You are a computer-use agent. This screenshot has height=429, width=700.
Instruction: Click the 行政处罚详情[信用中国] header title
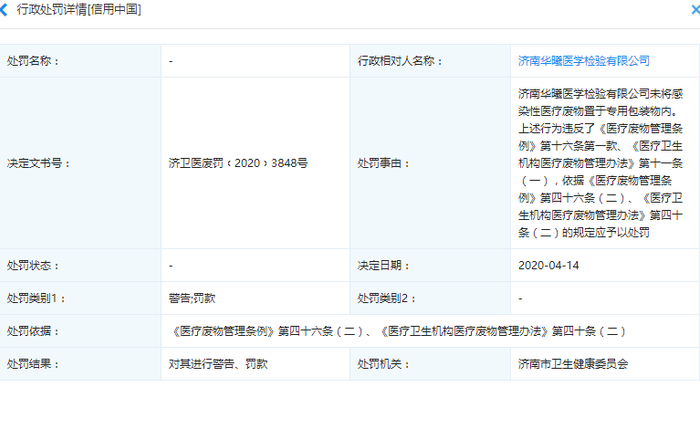coord(79,9)
